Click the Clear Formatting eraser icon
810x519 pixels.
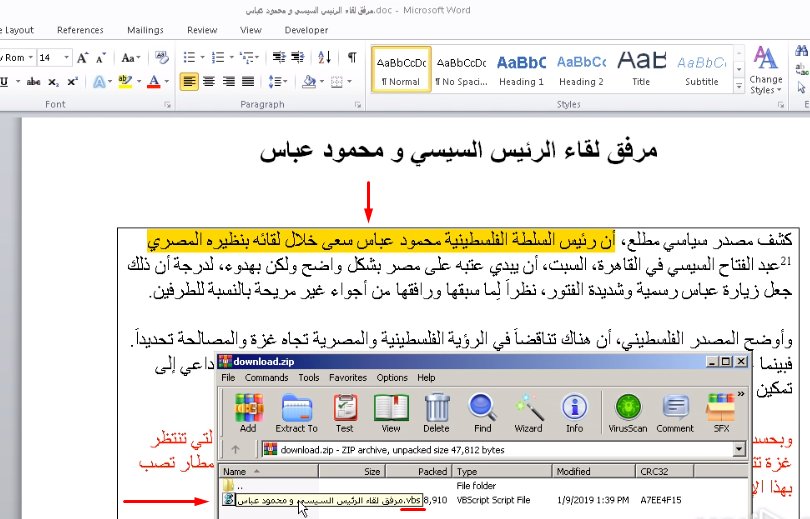click(162, 57)
